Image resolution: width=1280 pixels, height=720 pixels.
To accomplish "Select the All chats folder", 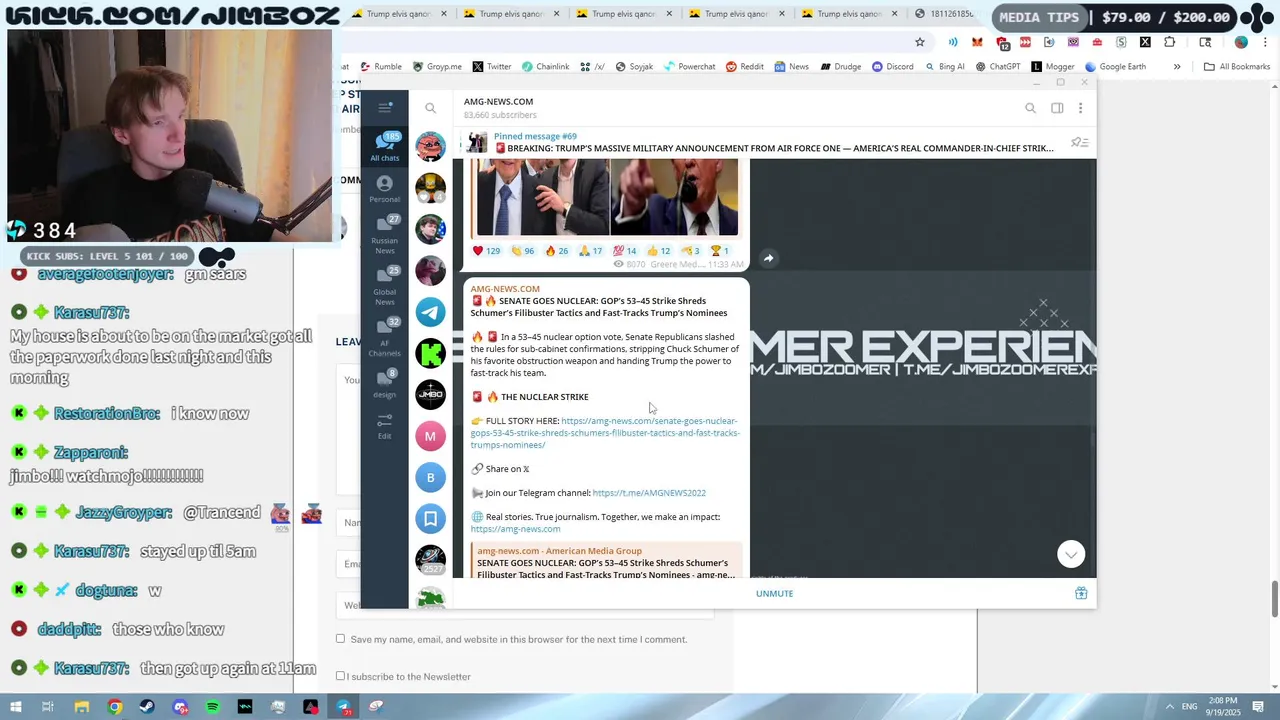I will click(385, 146).
